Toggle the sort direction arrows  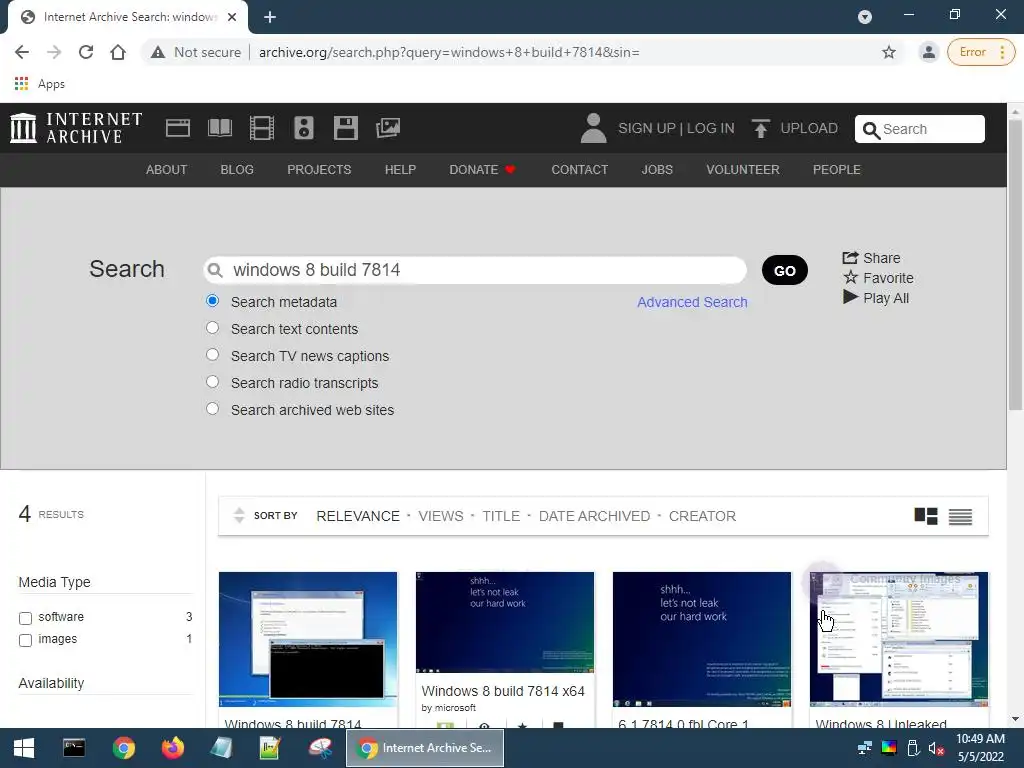coord(239,515)
